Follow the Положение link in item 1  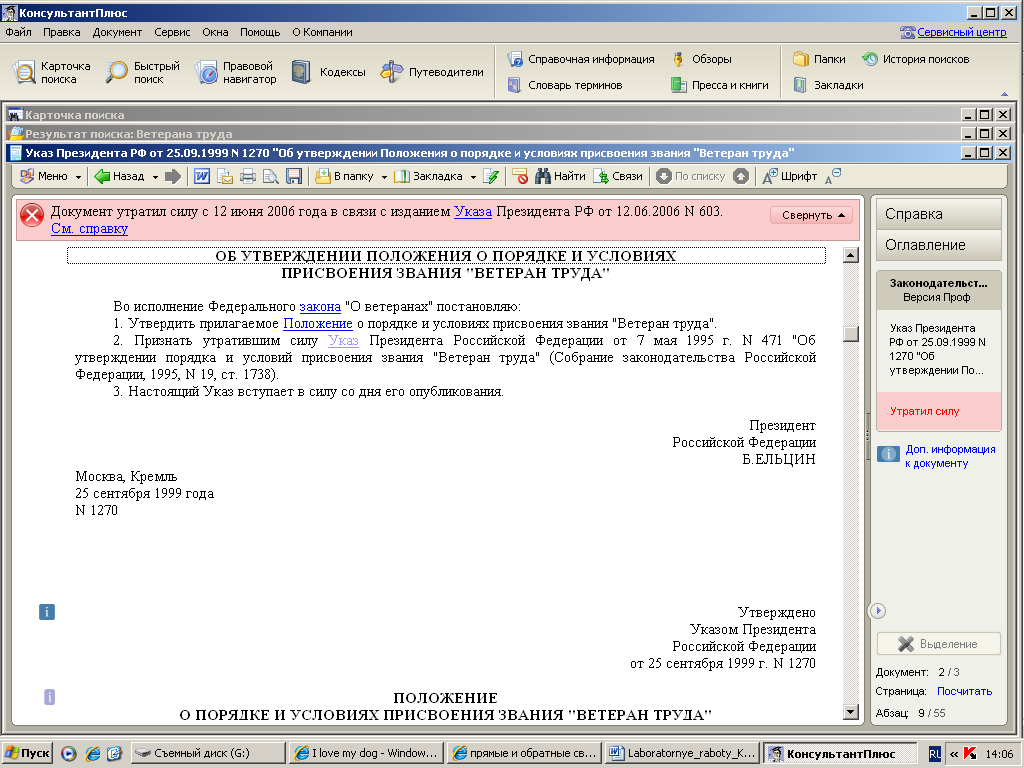pyautogui.click(x=317, y=323)
